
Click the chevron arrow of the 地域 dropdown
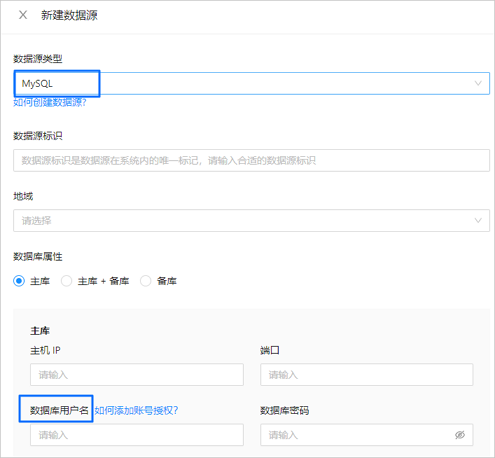pos(478,220)
